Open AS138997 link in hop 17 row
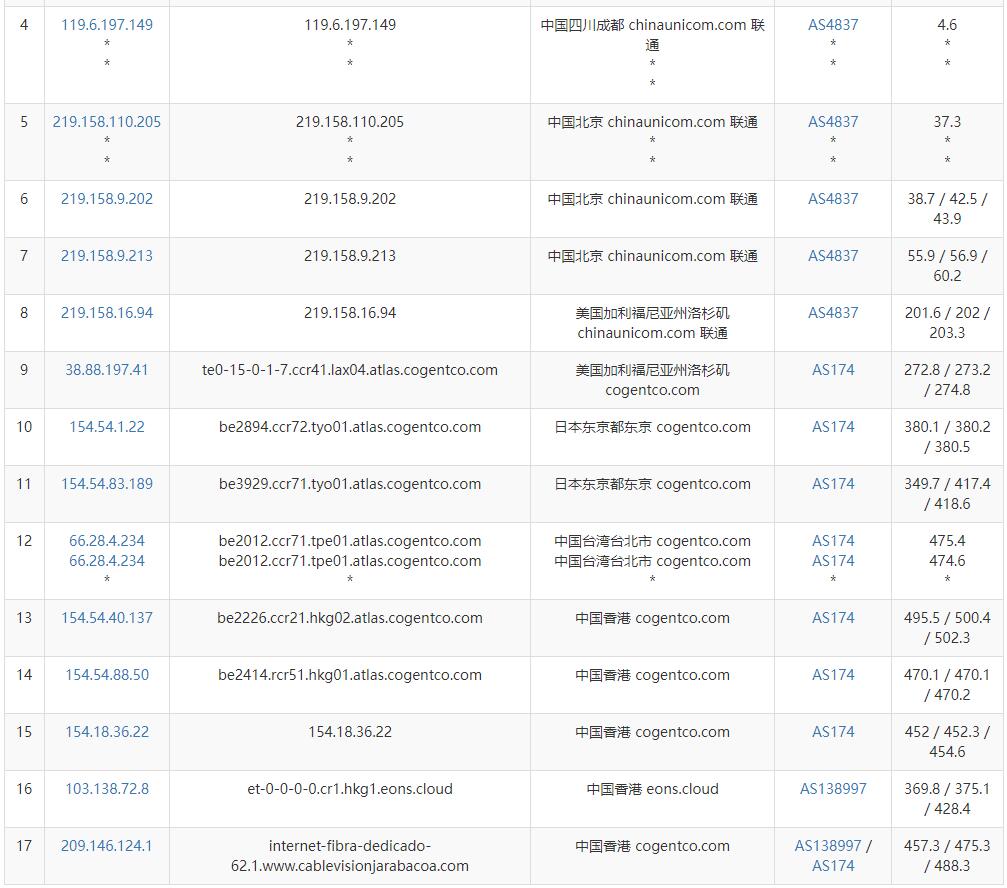 click(827, 846)
